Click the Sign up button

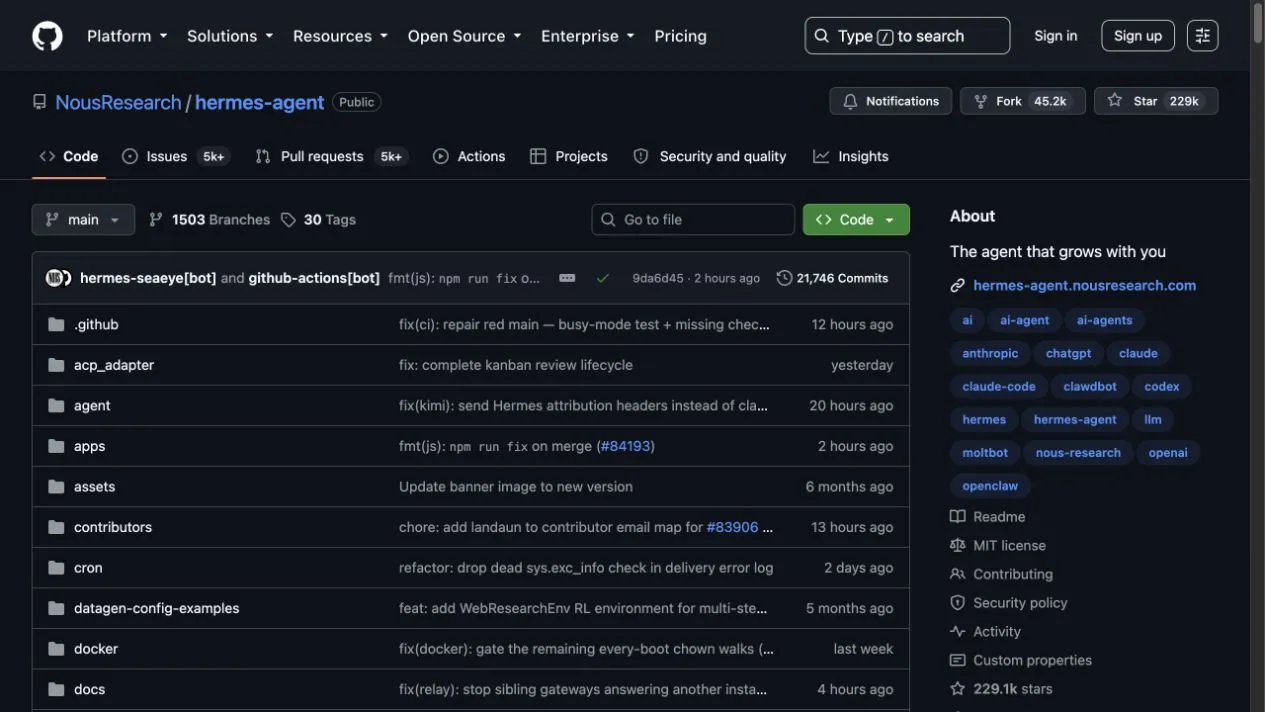tap(1138, 36)
